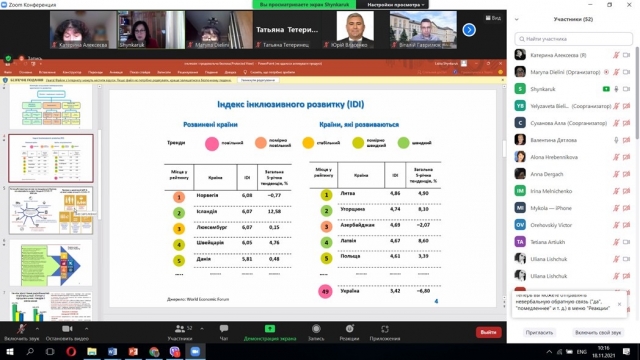Open Task View on taskbar
This screenshot has width=640, height=360.
(50, 351)
